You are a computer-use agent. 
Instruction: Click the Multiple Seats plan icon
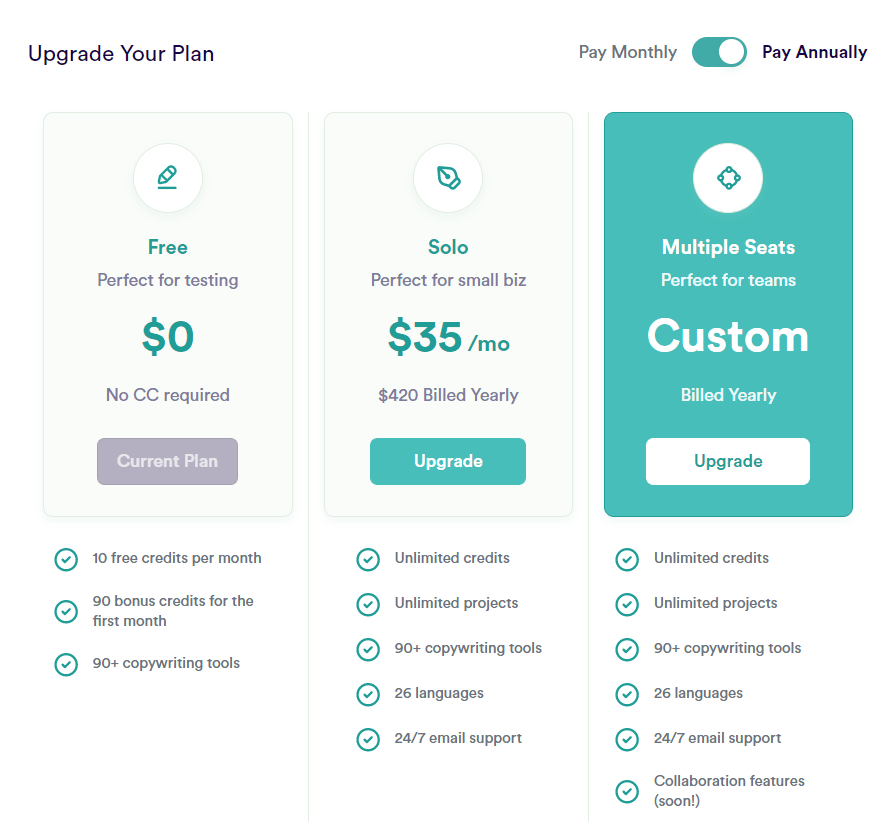728,178
